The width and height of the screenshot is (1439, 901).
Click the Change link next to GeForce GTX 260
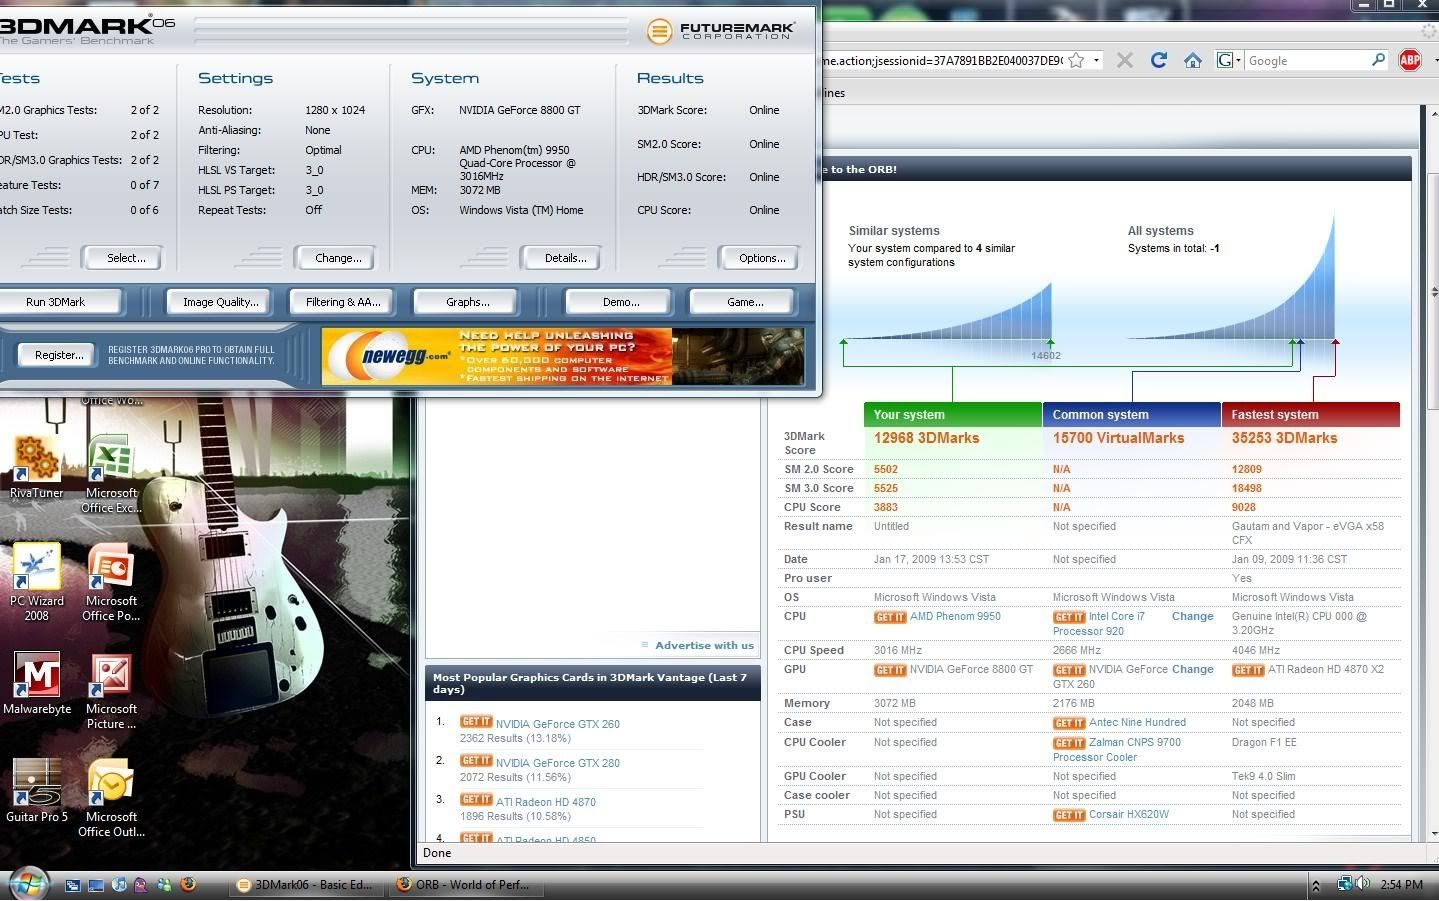tap(1192, 670)
